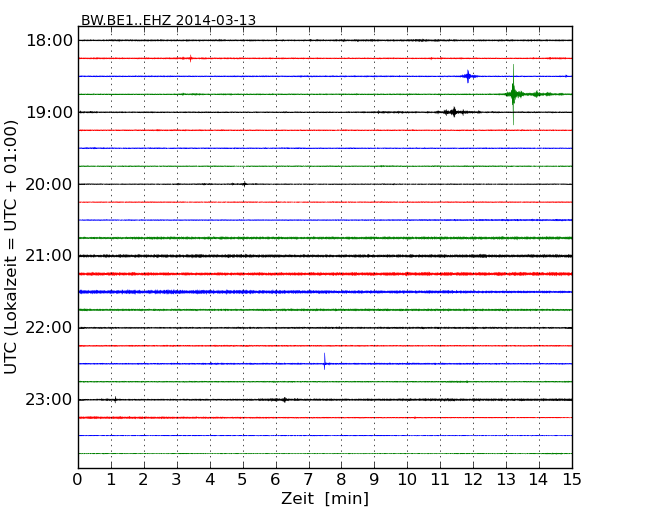650x520 pixels.
Task: Click x-axis tick label 6
Action: [x=276, y=479]
